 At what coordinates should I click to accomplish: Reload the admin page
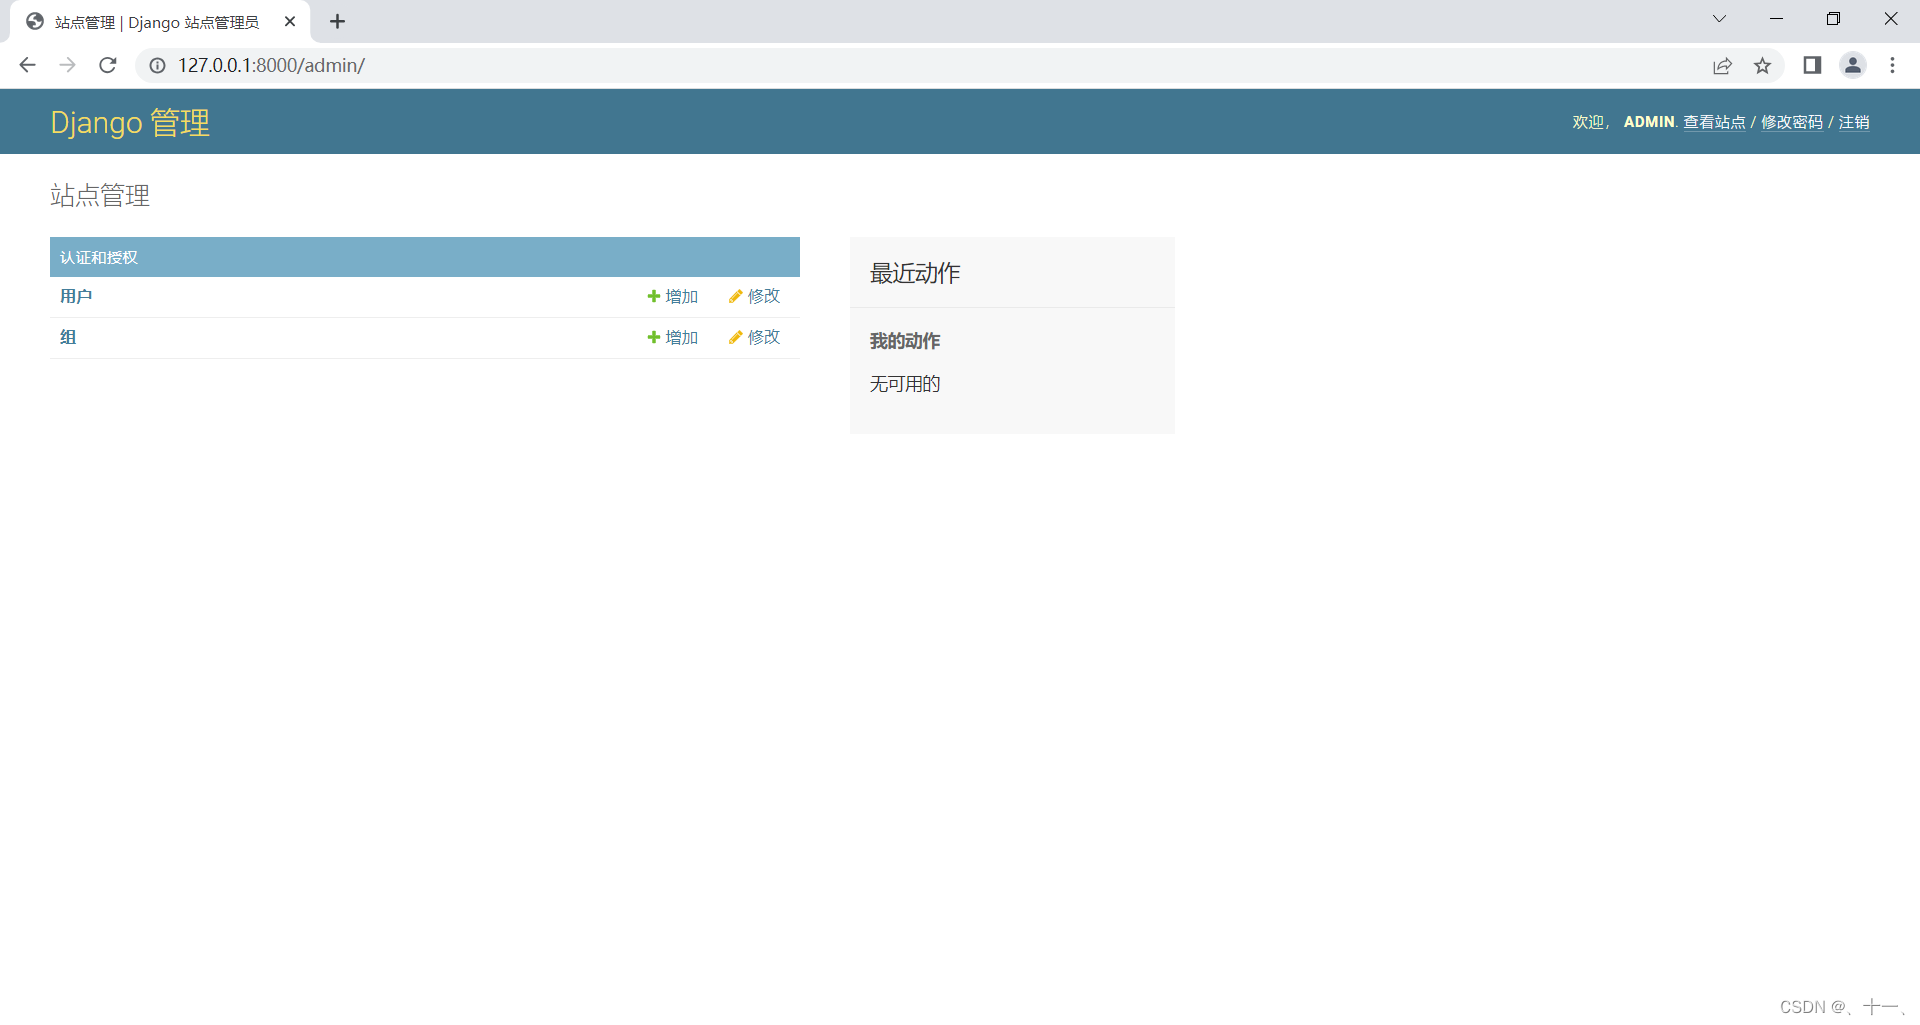pyautogui.click(x=108, y=65)
